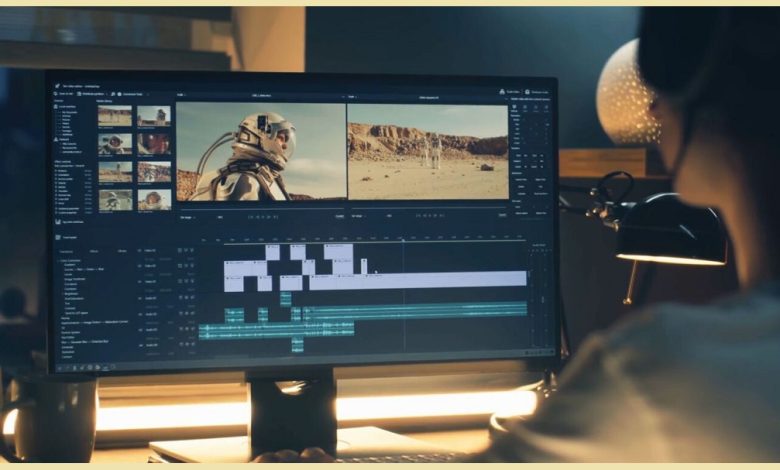
Task: Click the square panel icon heading the timeline section
Action: click(58, 238)
